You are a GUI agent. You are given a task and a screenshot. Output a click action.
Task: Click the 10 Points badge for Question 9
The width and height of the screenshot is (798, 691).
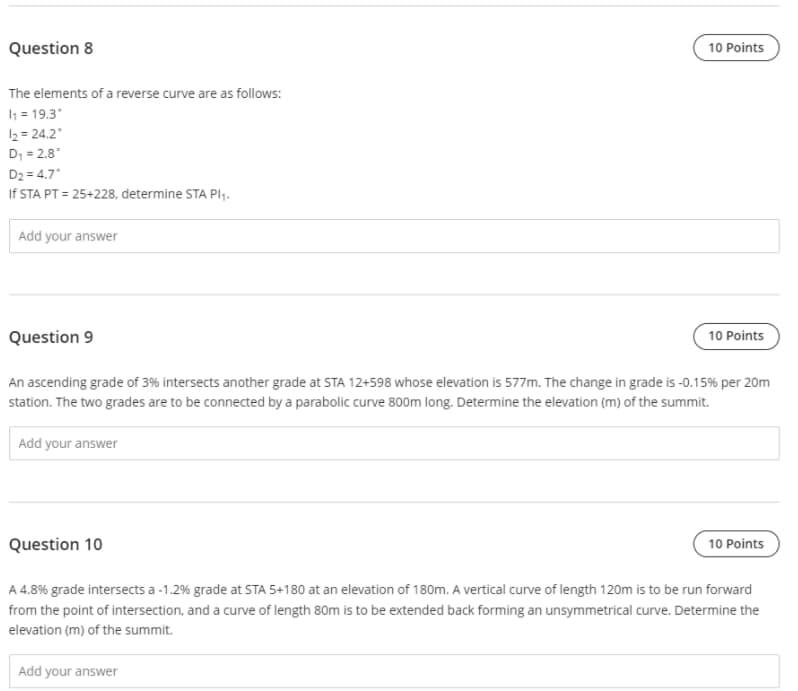coord(736,336)
